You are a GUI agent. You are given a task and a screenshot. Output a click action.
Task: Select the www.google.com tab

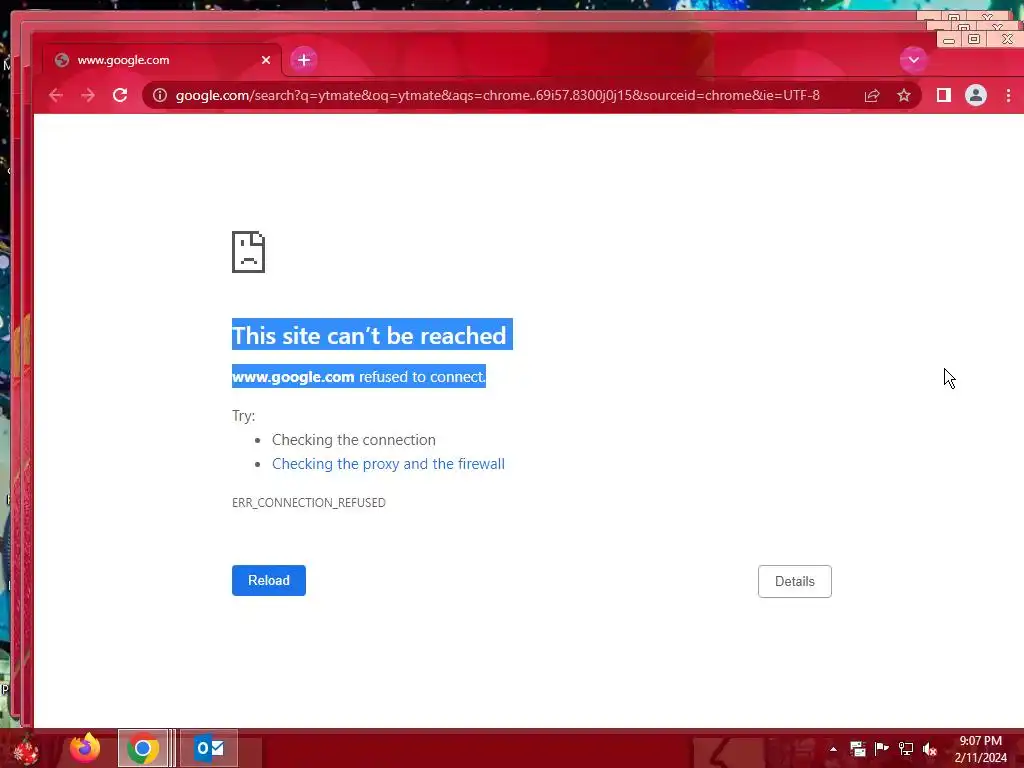162,60
